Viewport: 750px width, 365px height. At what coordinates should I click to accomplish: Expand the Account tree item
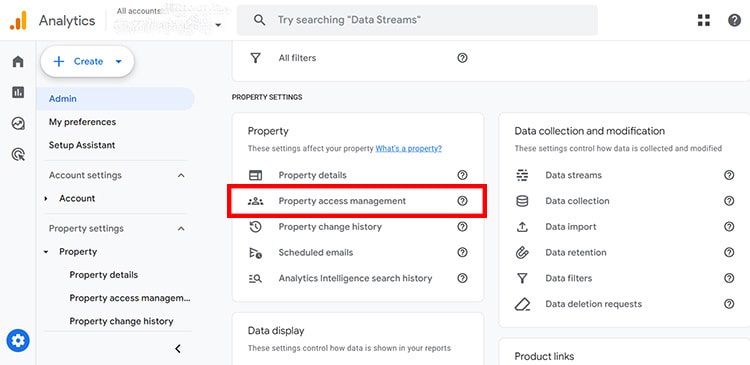[x=46, y=199]
